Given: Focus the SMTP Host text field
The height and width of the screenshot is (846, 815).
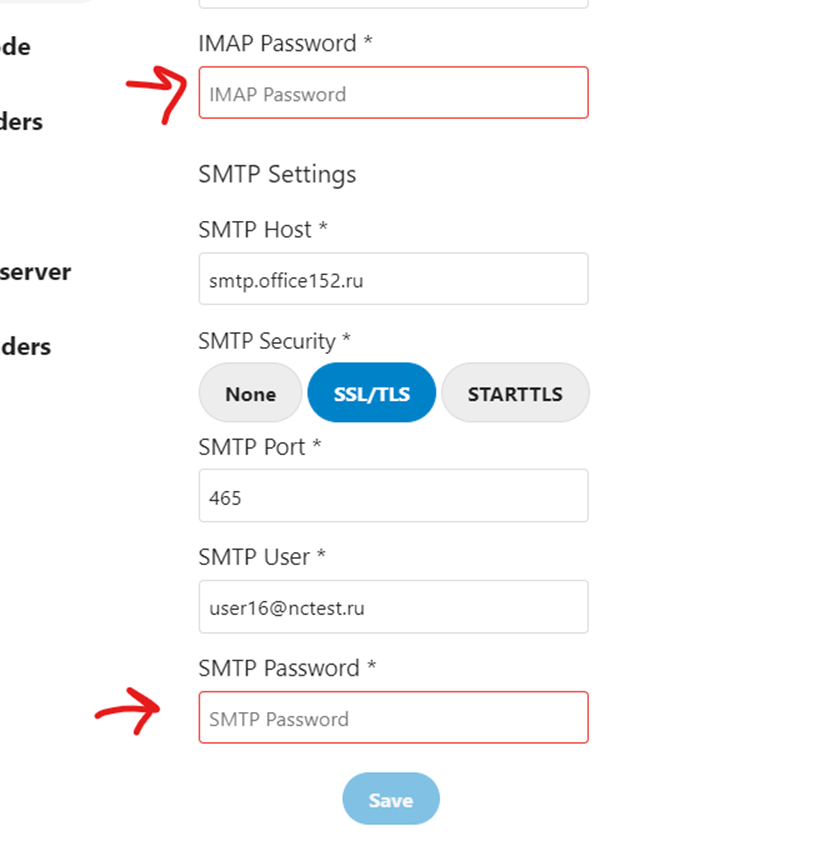Looking at the screenshot, I should (x=393, y=280).
